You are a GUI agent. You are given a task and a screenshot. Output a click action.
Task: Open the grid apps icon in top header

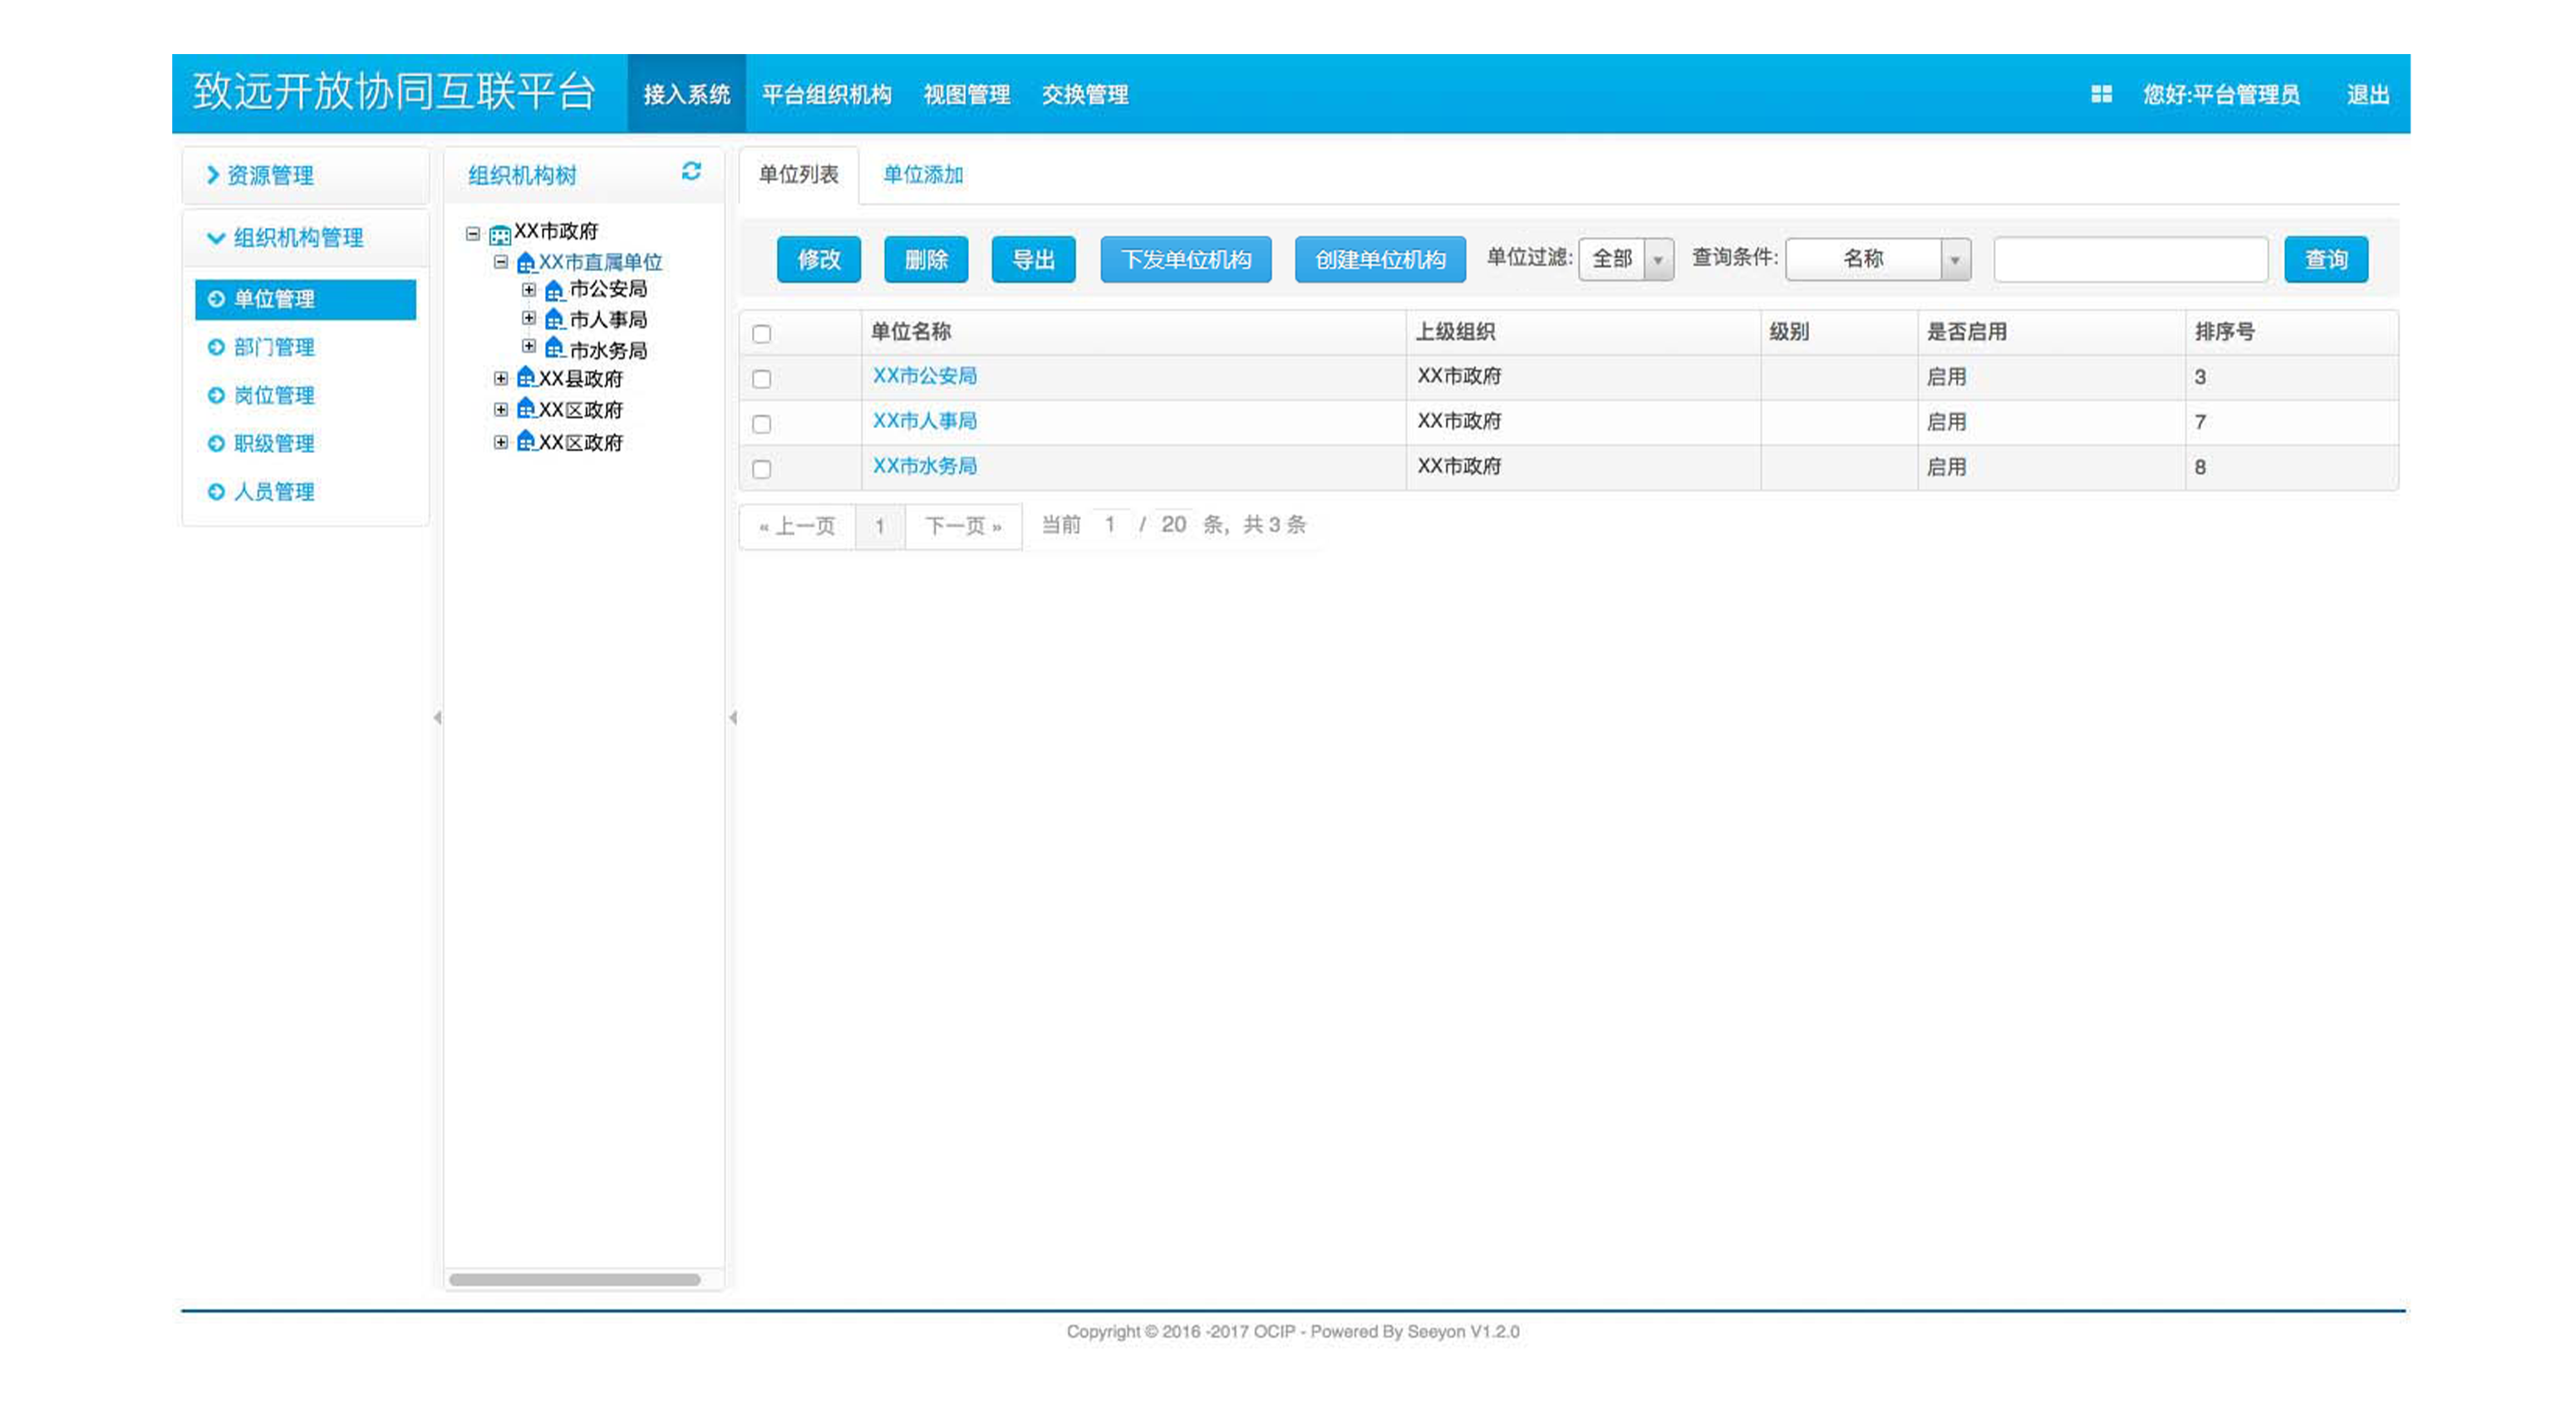click(x=2102, y=93)
